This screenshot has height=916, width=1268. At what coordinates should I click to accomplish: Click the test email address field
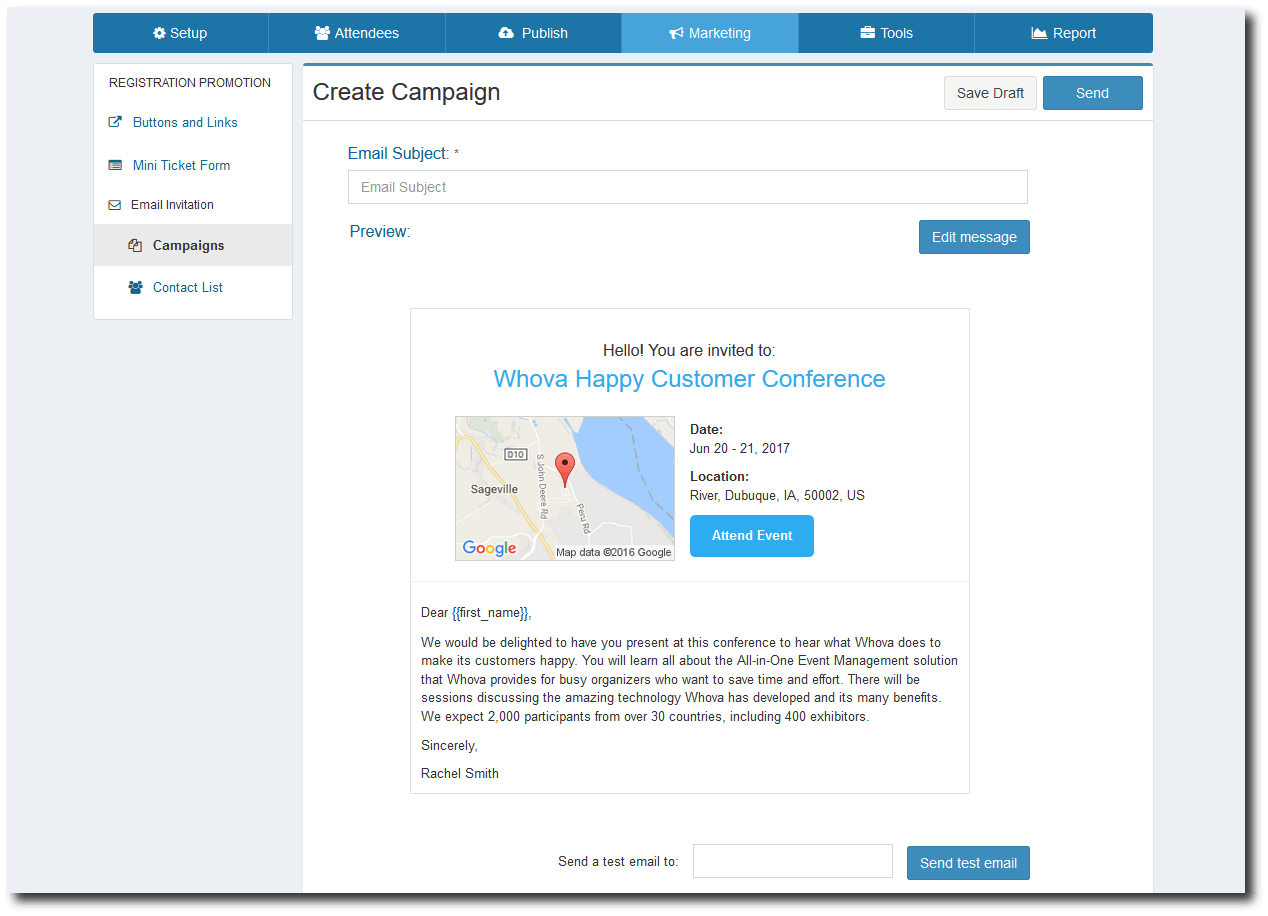point(792,861)
